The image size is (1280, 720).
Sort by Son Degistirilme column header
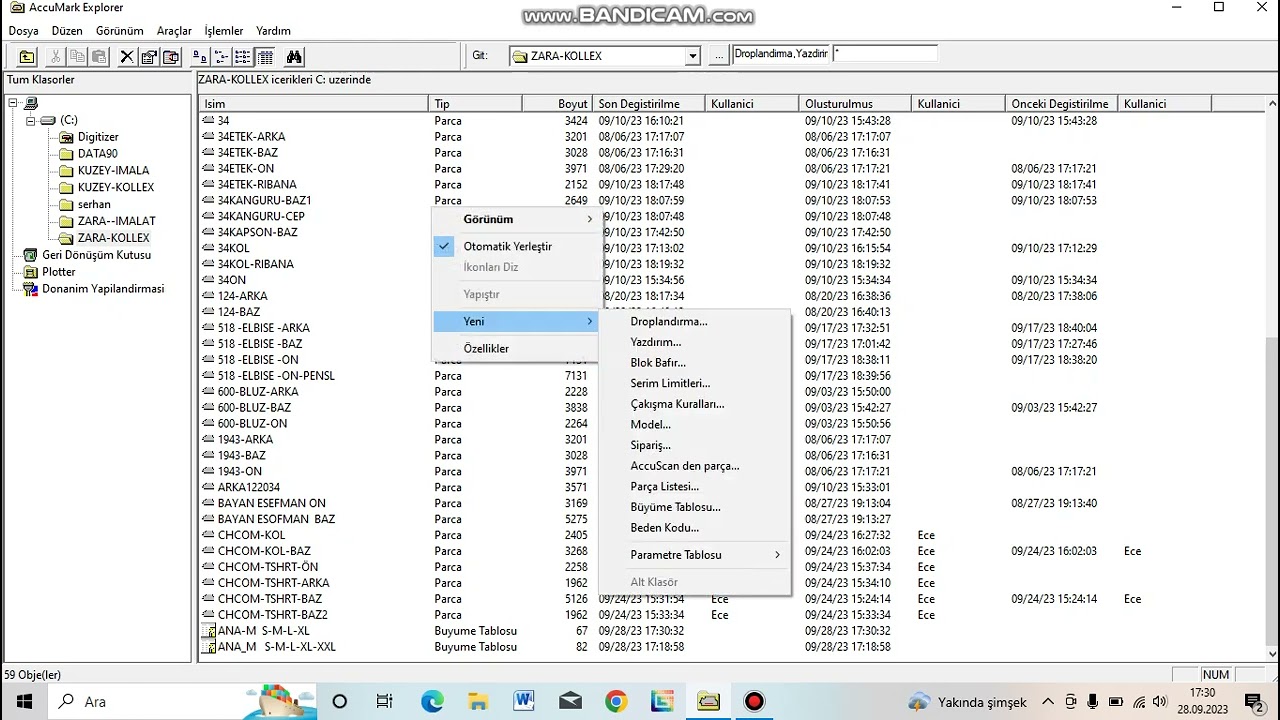tap(649, 104)
